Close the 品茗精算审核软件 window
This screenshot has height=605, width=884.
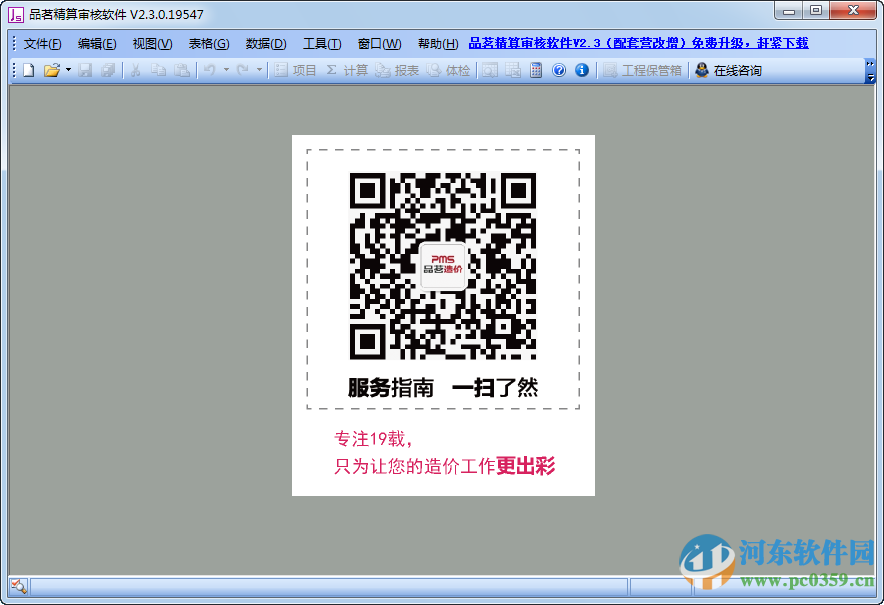point(852,11)
